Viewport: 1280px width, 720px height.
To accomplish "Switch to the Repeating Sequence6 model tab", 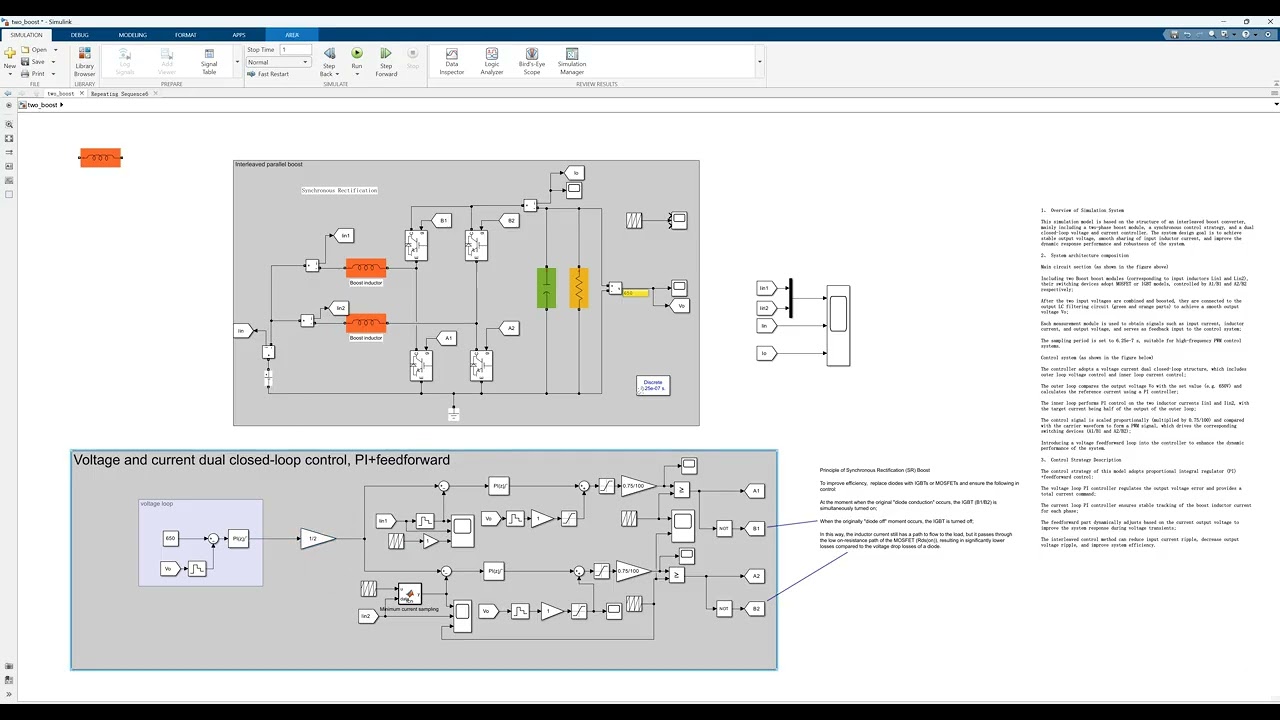I will (119, 94).
